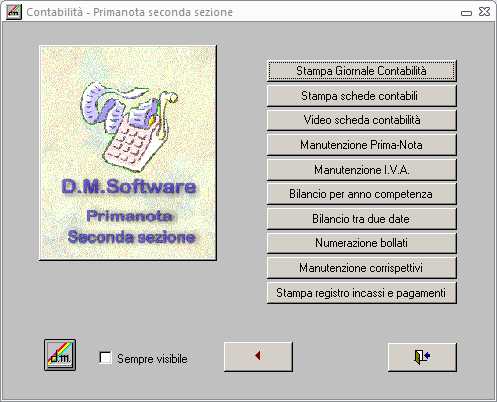Open Stampa registro incassi e pagamenti
Viewport: 497px width, 402px height.
pos(361,293)
